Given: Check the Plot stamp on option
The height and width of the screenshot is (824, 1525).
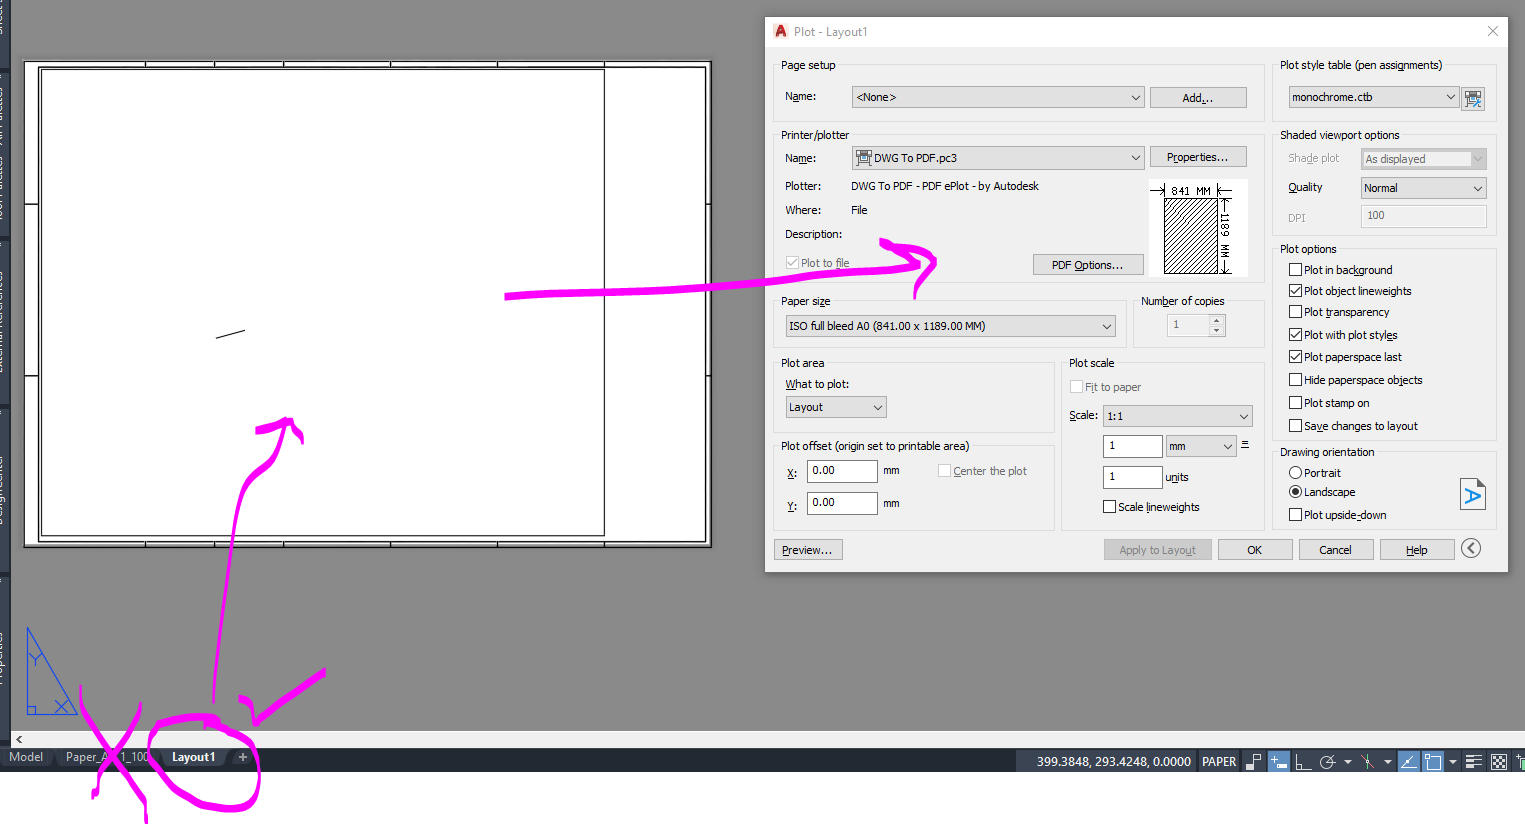Looking at the screenshot, I should (x=1295, y=402).
